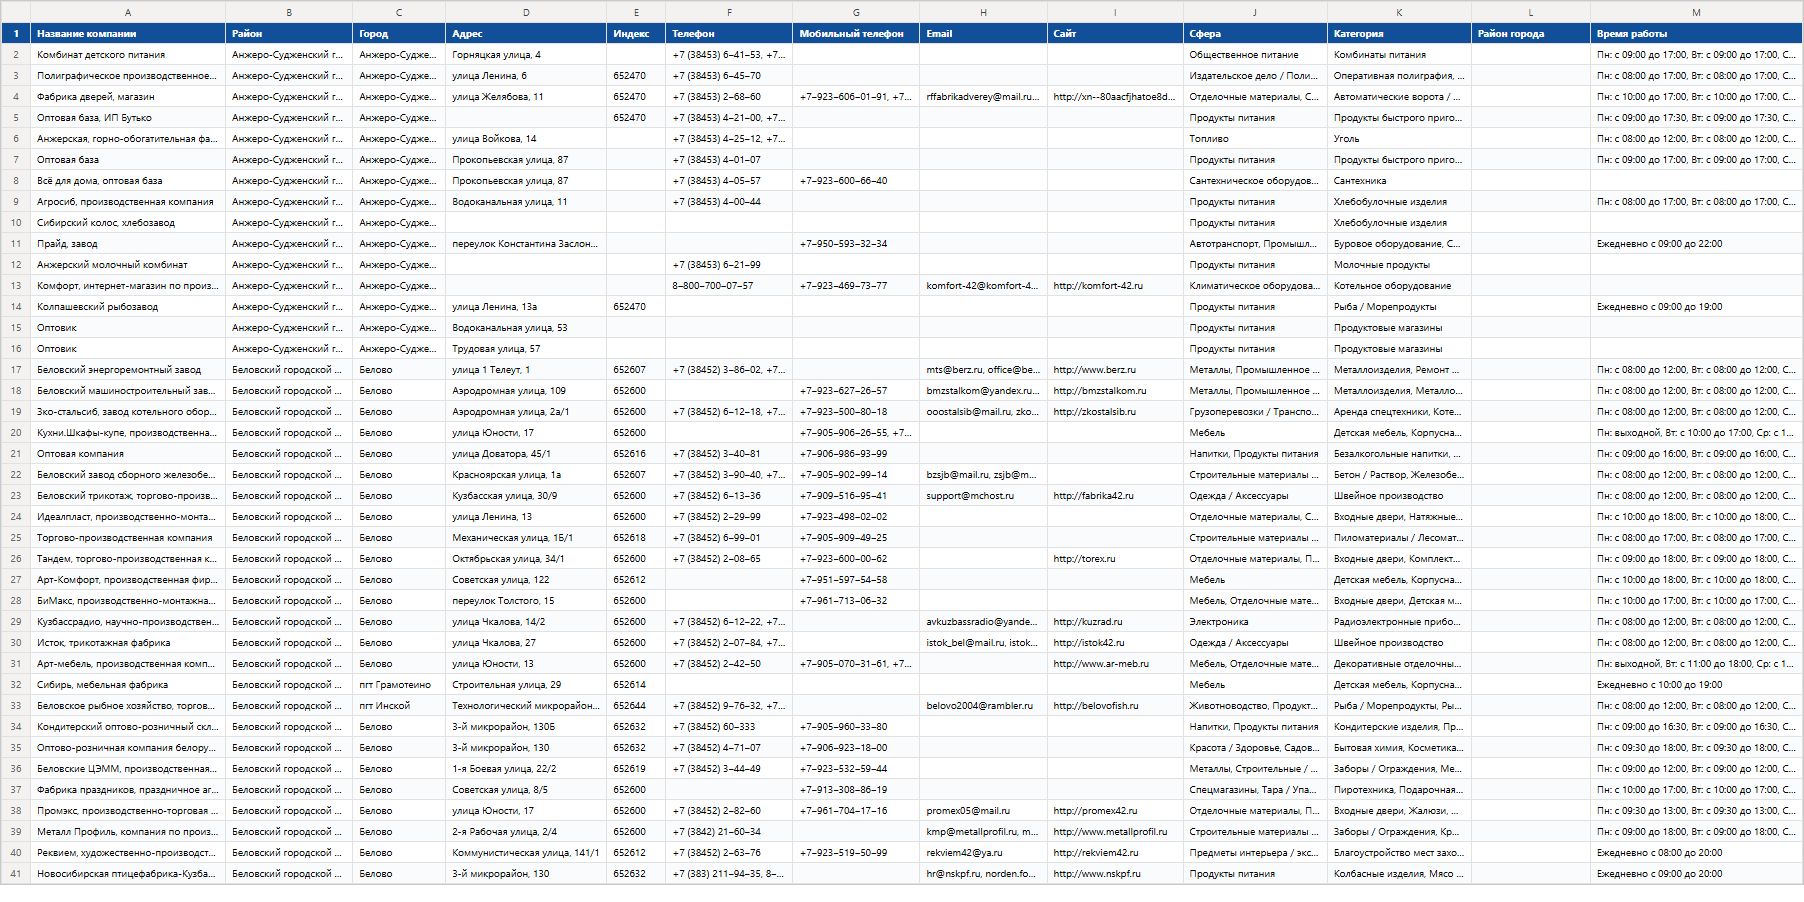Screen dimensions: 1804x902
Task: Select cell 'Прайд, завод'
Action: [x=128, y=244]
